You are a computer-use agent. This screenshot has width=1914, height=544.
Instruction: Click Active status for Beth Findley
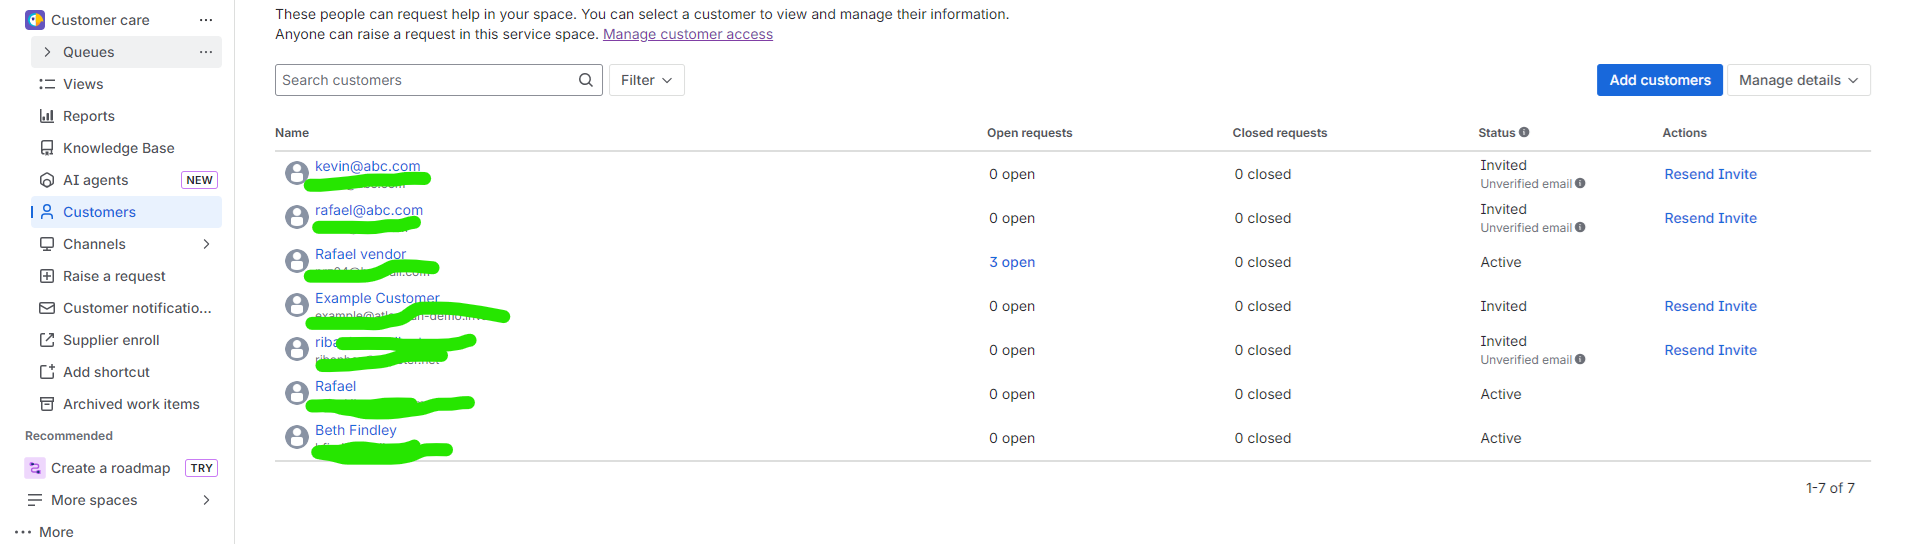[1500, 438]
